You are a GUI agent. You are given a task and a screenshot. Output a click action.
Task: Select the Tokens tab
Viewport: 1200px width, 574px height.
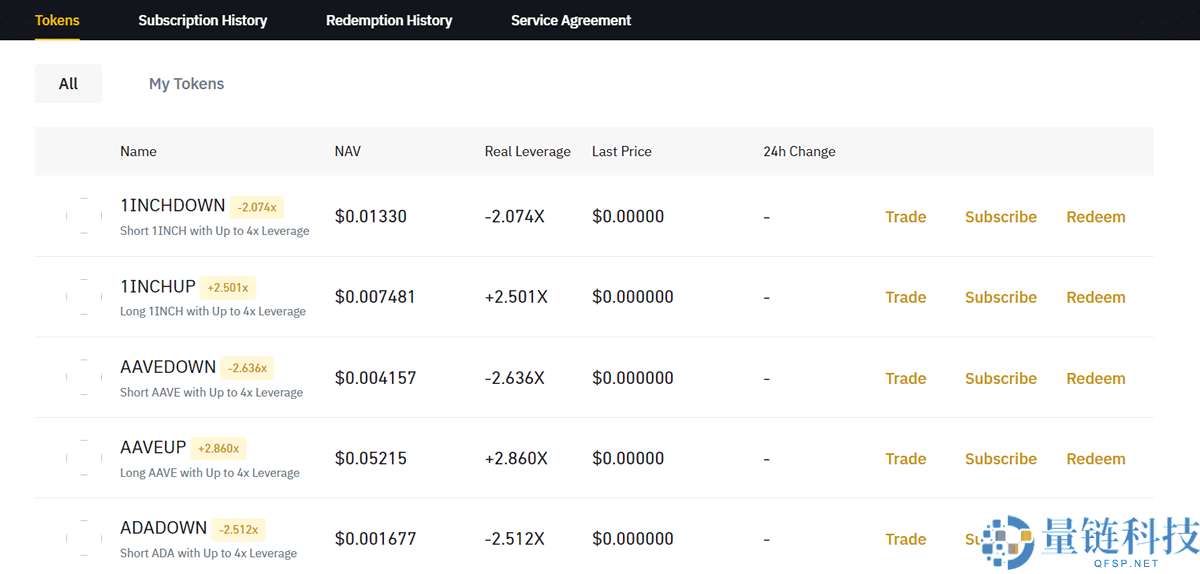pyautogui.click(x=57, y=20)
